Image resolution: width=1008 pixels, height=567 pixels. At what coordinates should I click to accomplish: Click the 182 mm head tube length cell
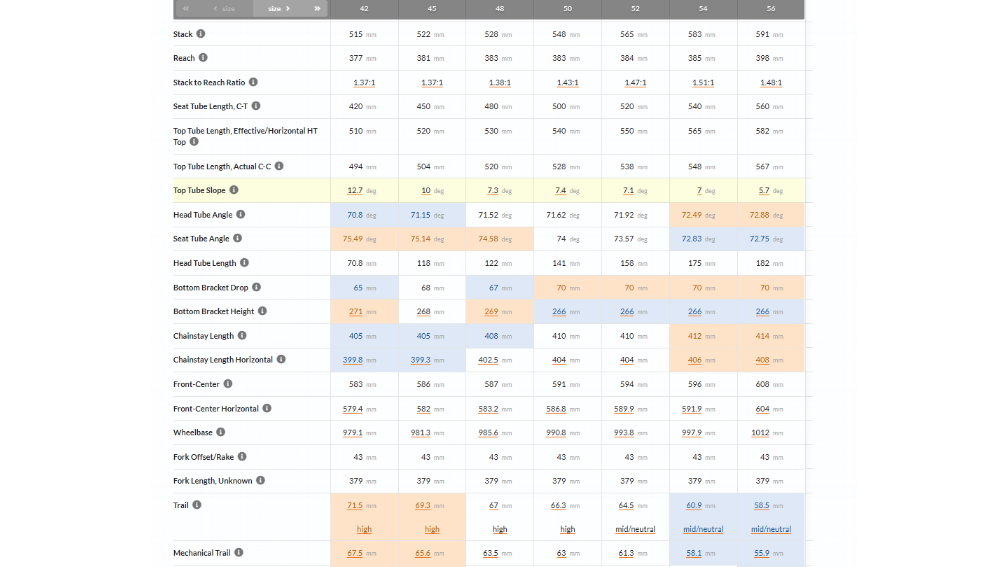click(771, 263)
